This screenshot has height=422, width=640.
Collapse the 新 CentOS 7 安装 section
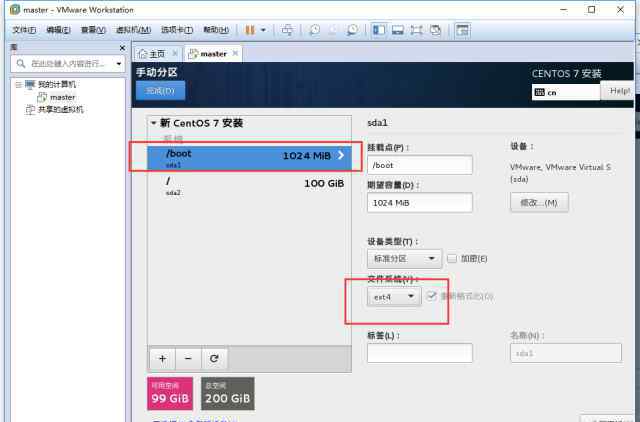pyautogui.click(x=153, y=123)
